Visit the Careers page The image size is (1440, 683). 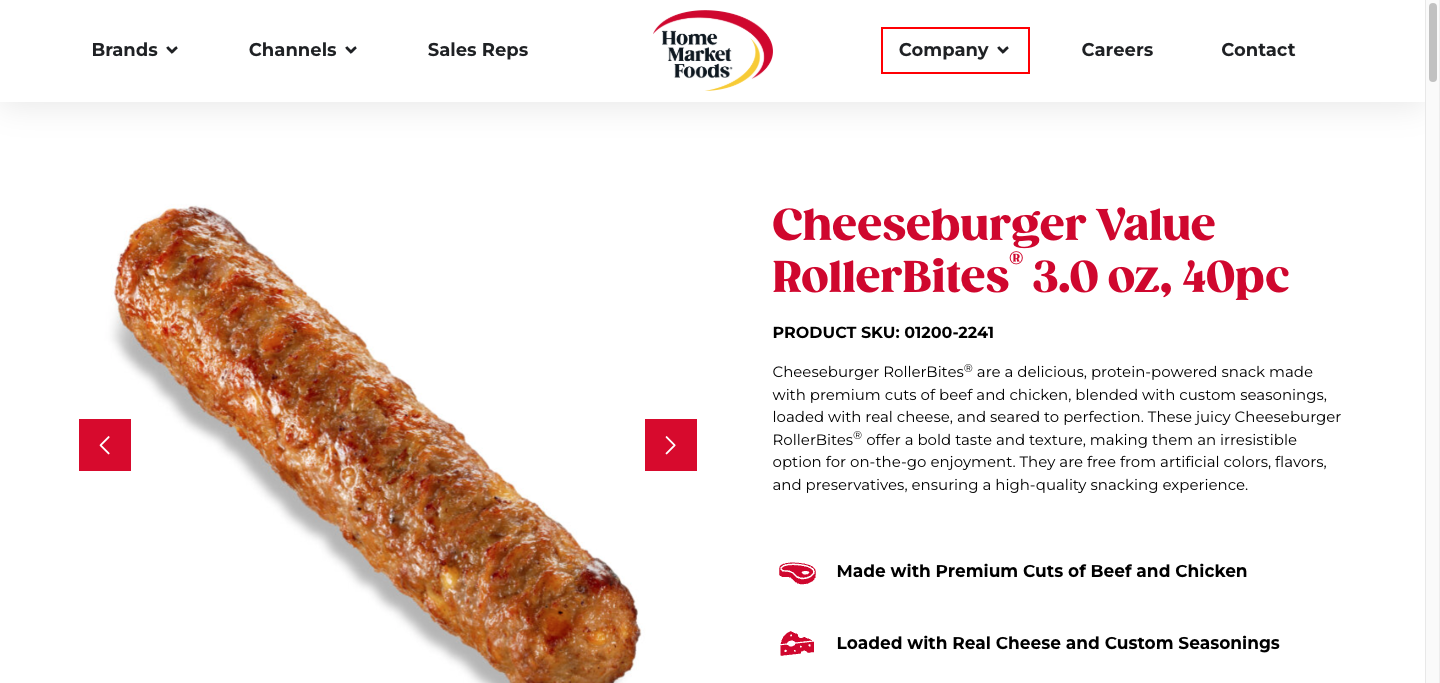(x=1117, y=50)
